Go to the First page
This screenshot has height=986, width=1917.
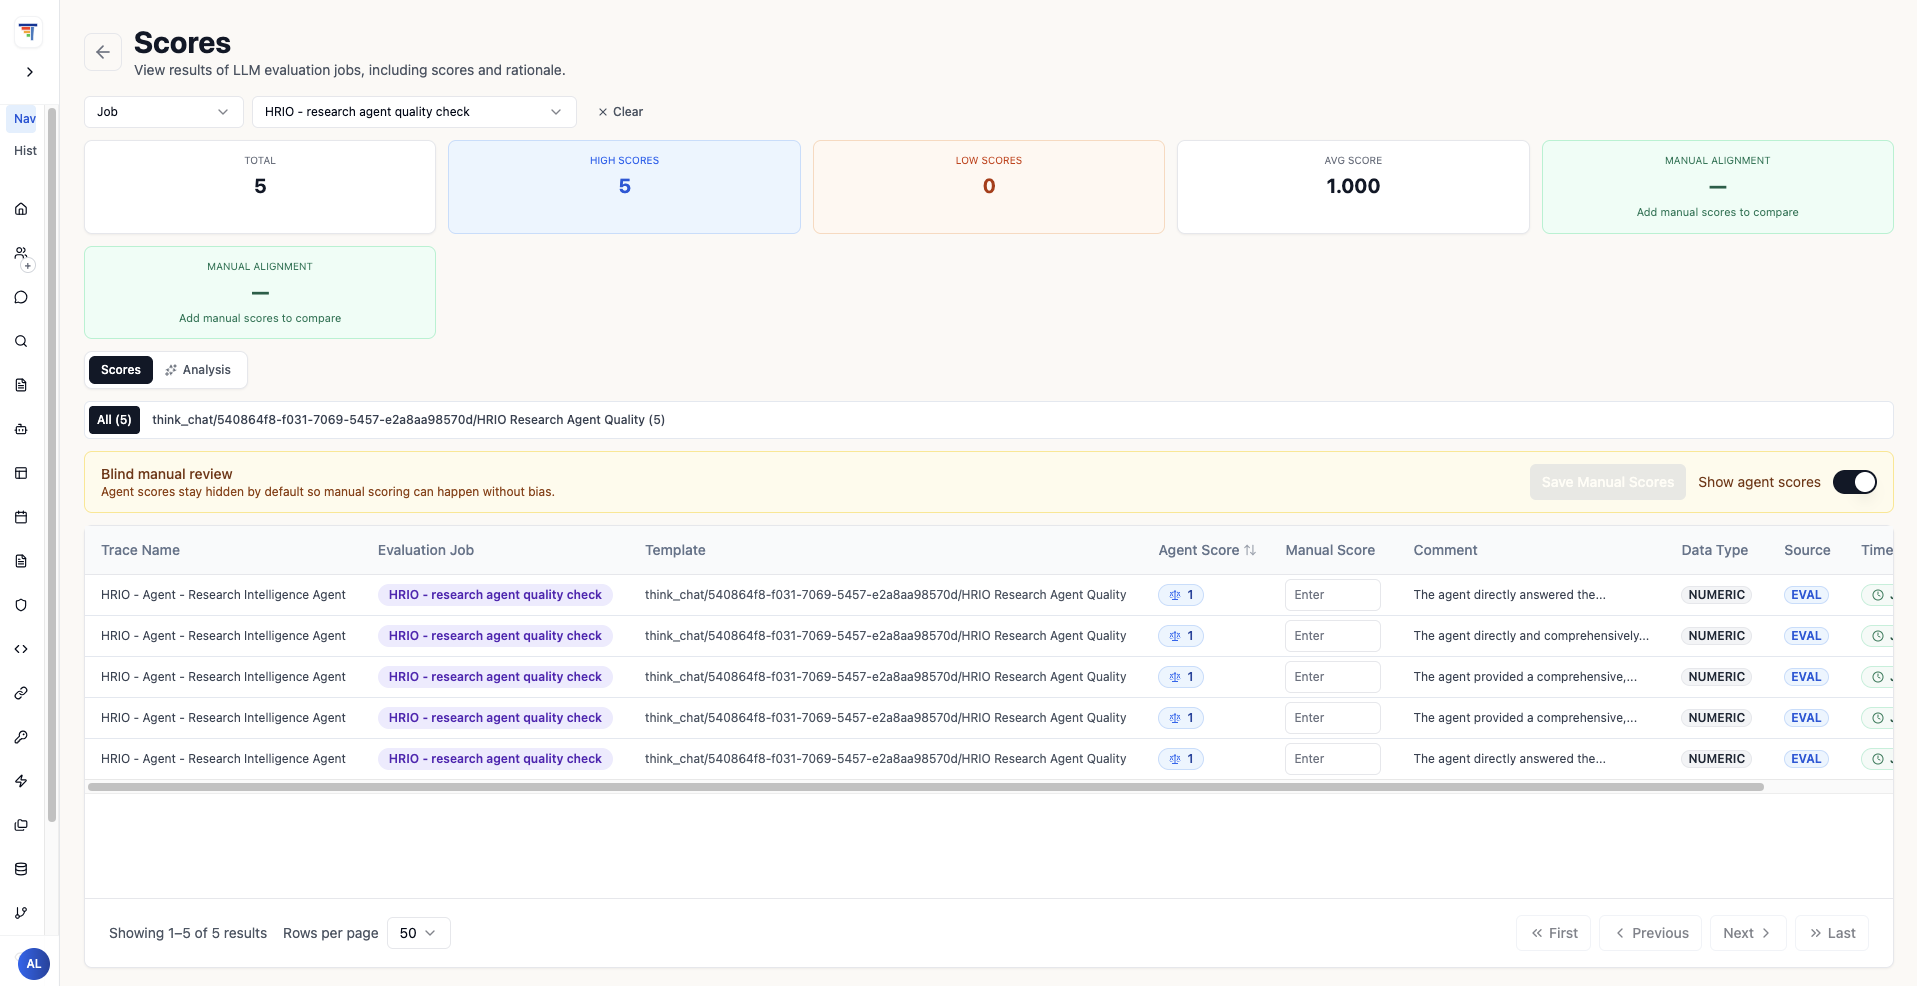coord(1554,933)
